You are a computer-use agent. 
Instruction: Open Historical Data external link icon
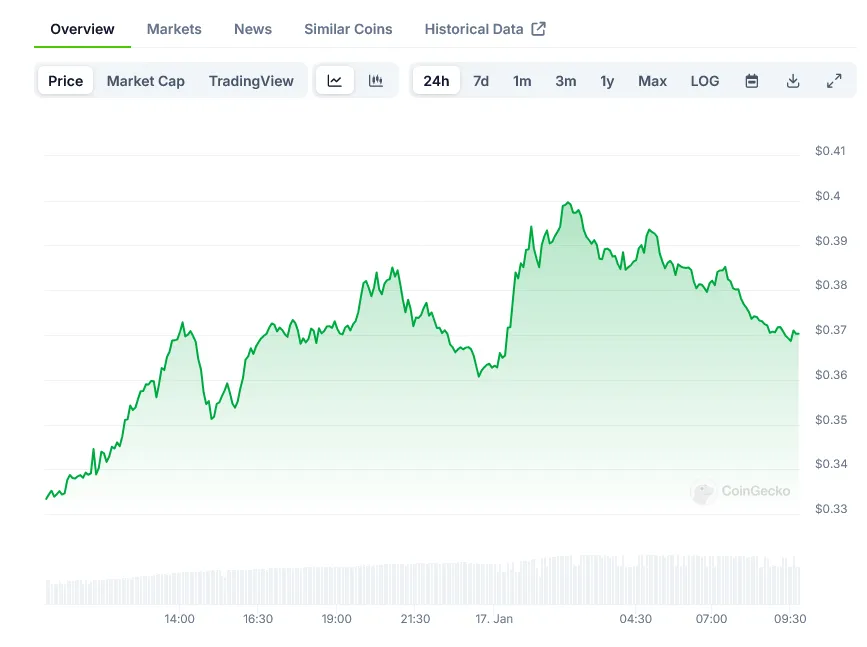(x=538, y=29)
